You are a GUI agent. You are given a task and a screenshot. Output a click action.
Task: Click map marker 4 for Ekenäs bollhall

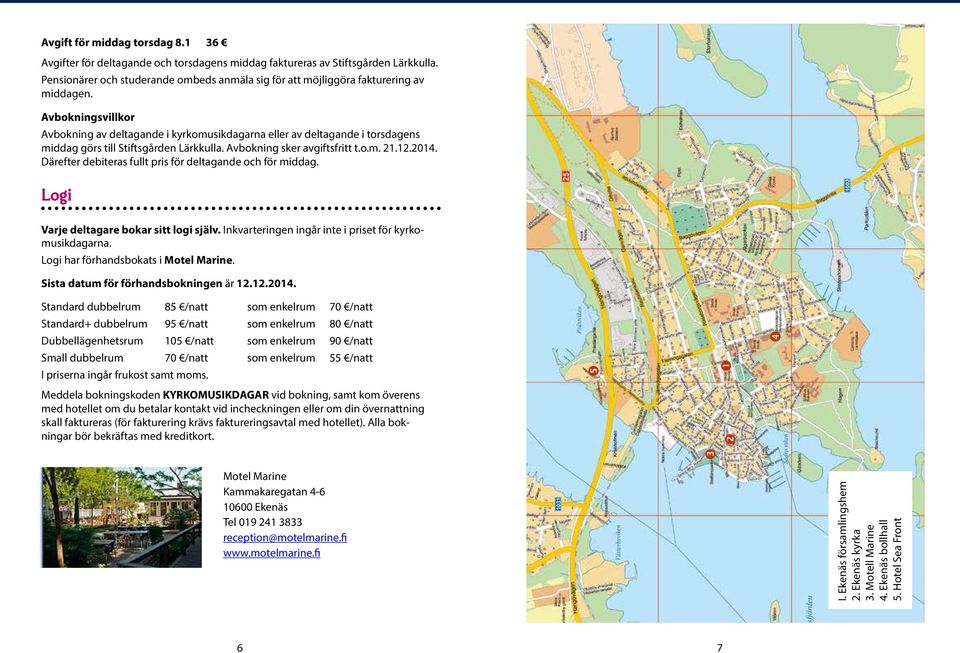775,336
